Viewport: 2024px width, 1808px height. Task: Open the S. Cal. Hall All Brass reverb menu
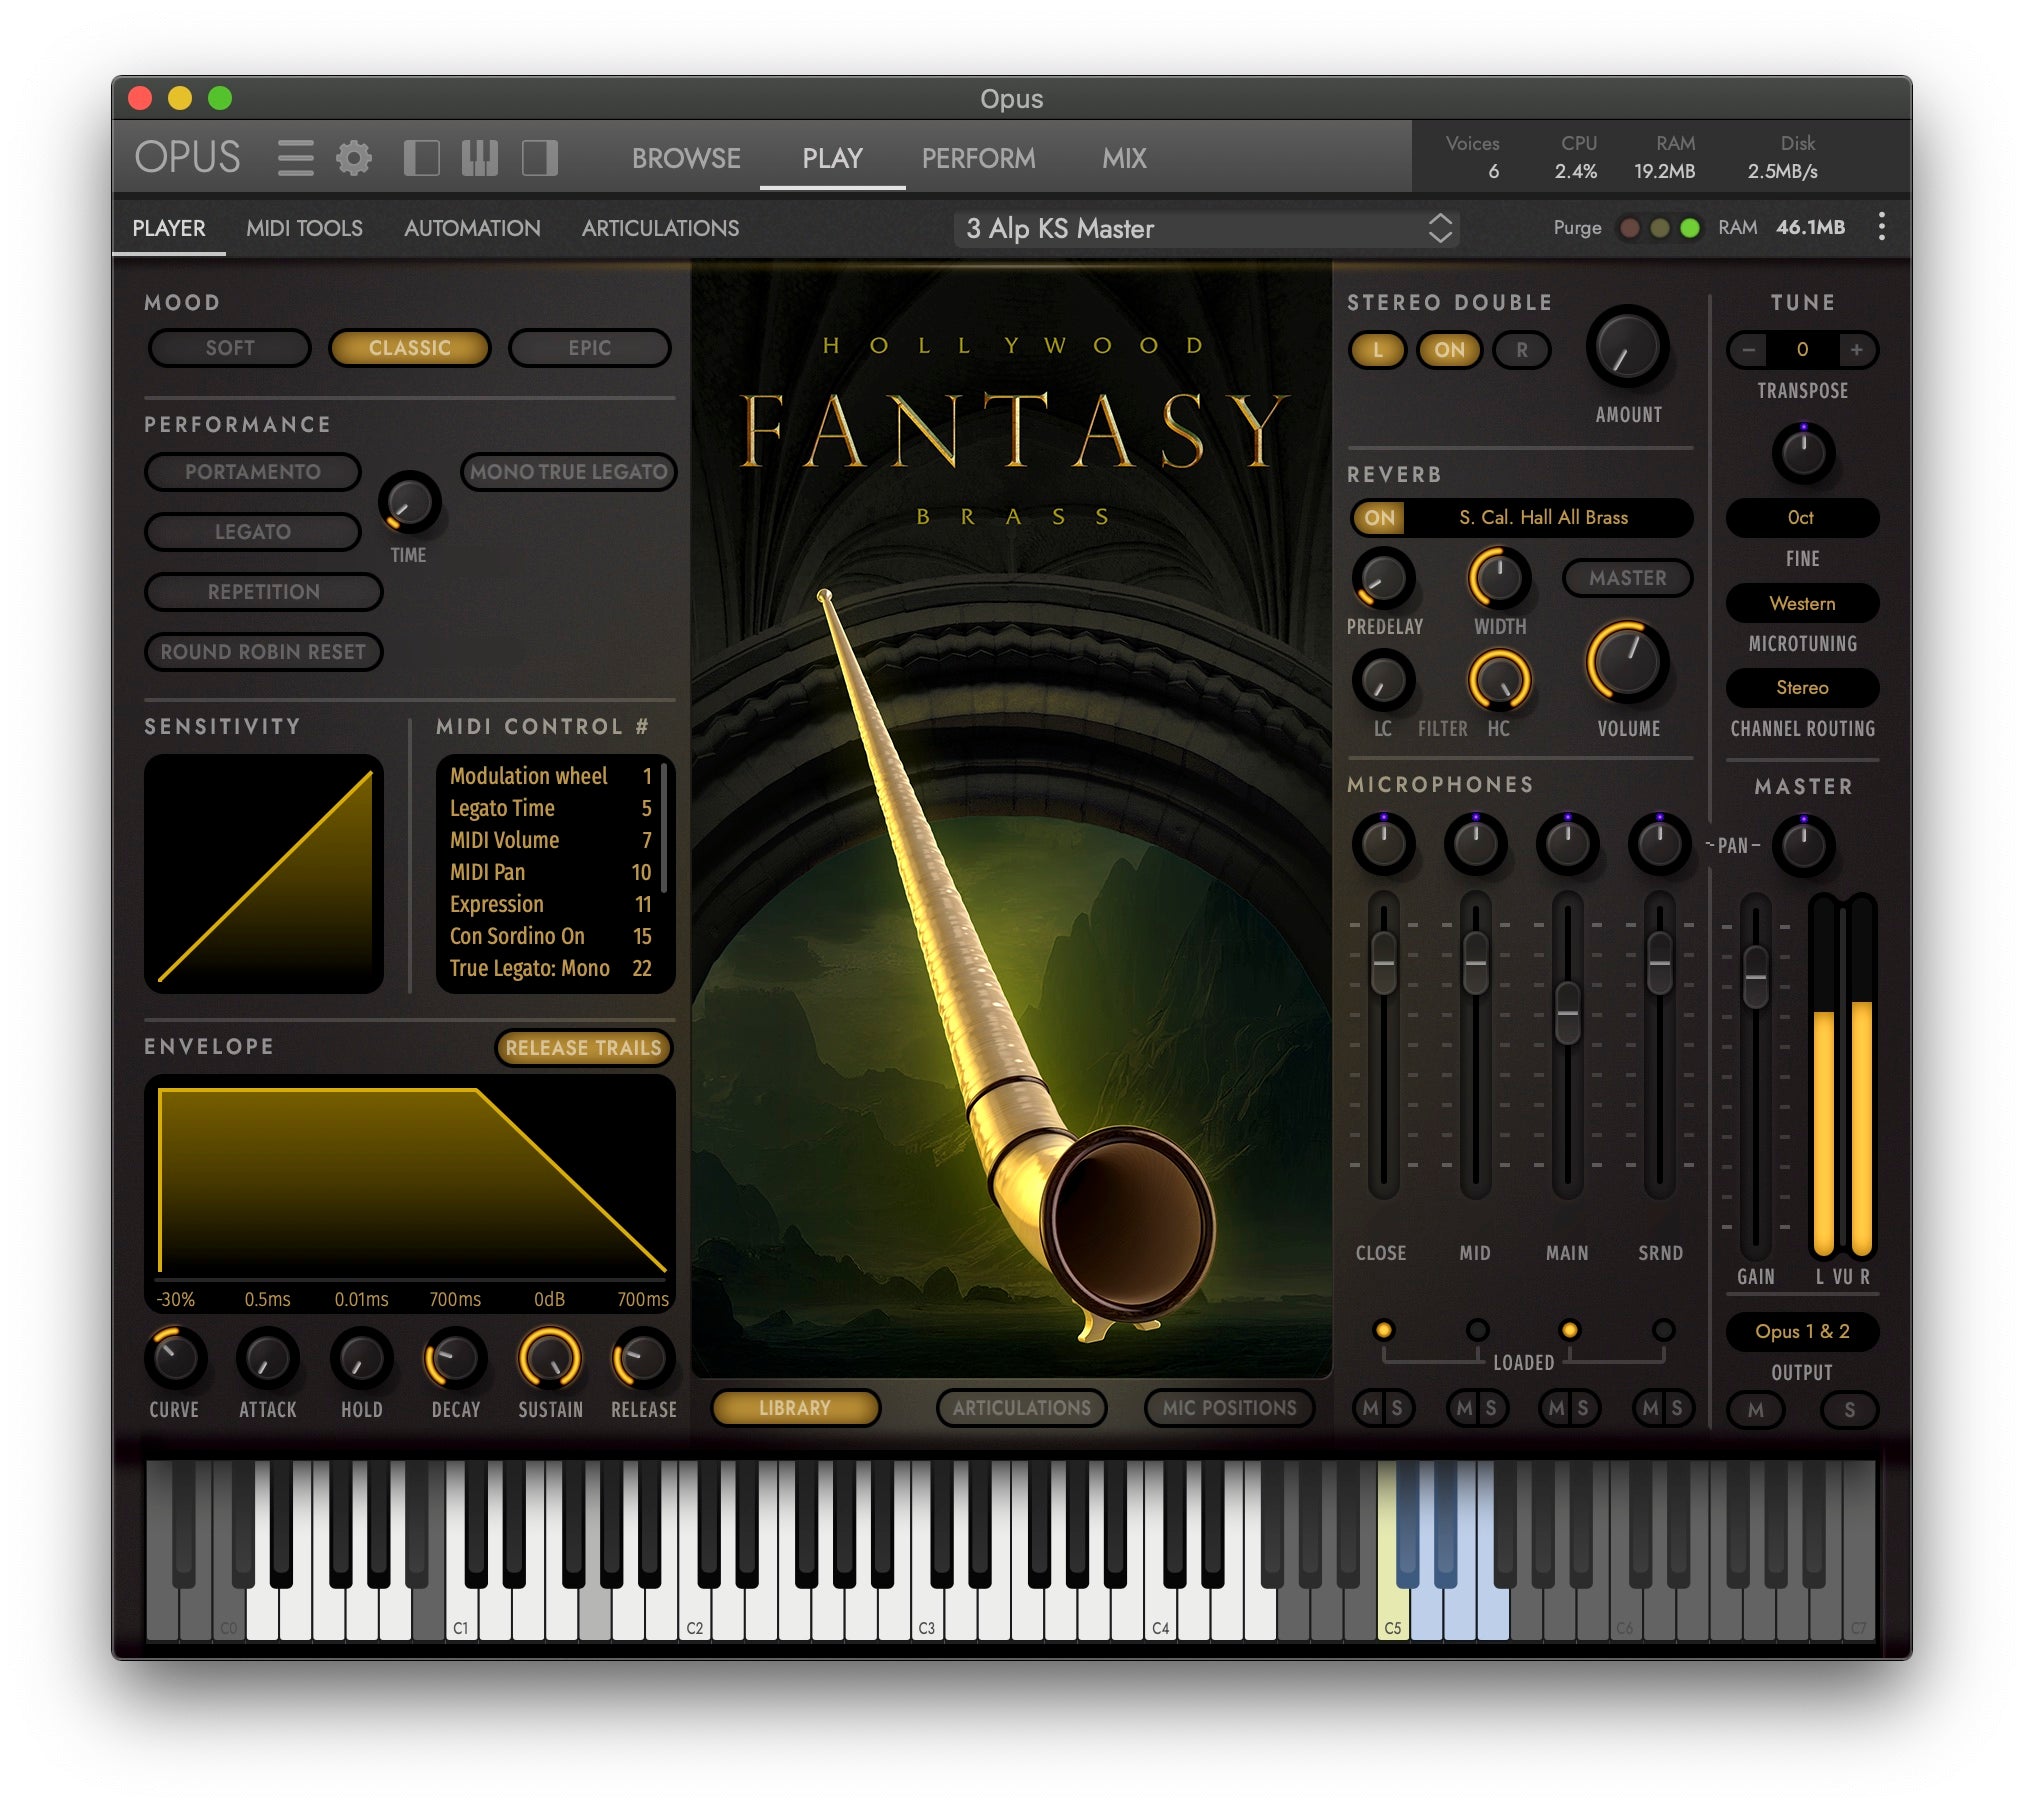(x=1543, y=518)
